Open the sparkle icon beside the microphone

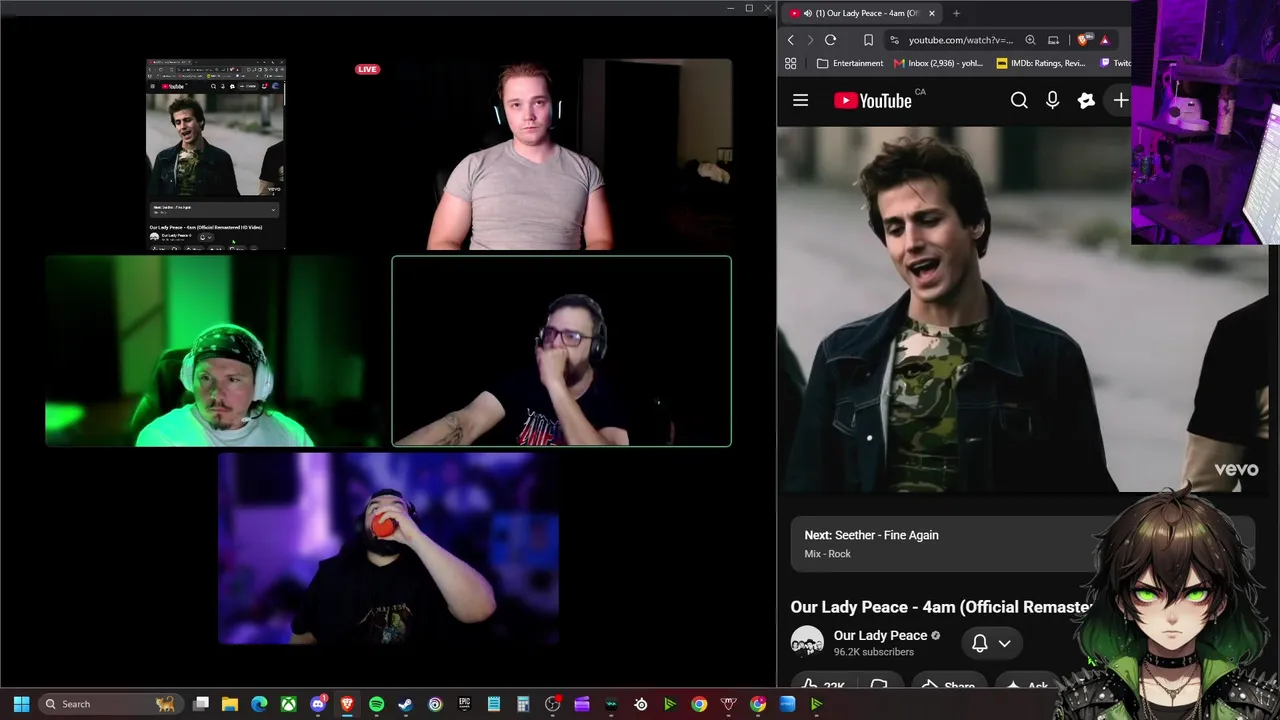(x=1086, y=100)
